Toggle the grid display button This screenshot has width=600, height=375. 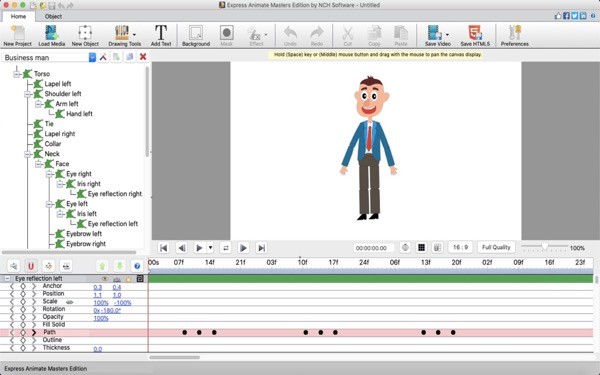[421, 248]
